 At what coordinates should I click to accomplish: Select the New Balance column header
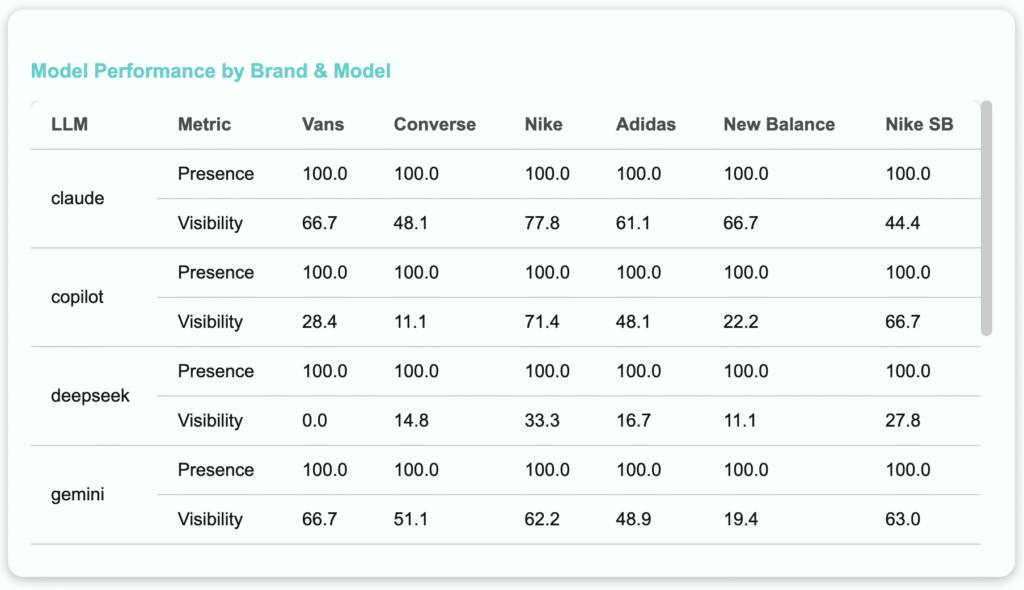pyautogui.click(x=779, y=125)
